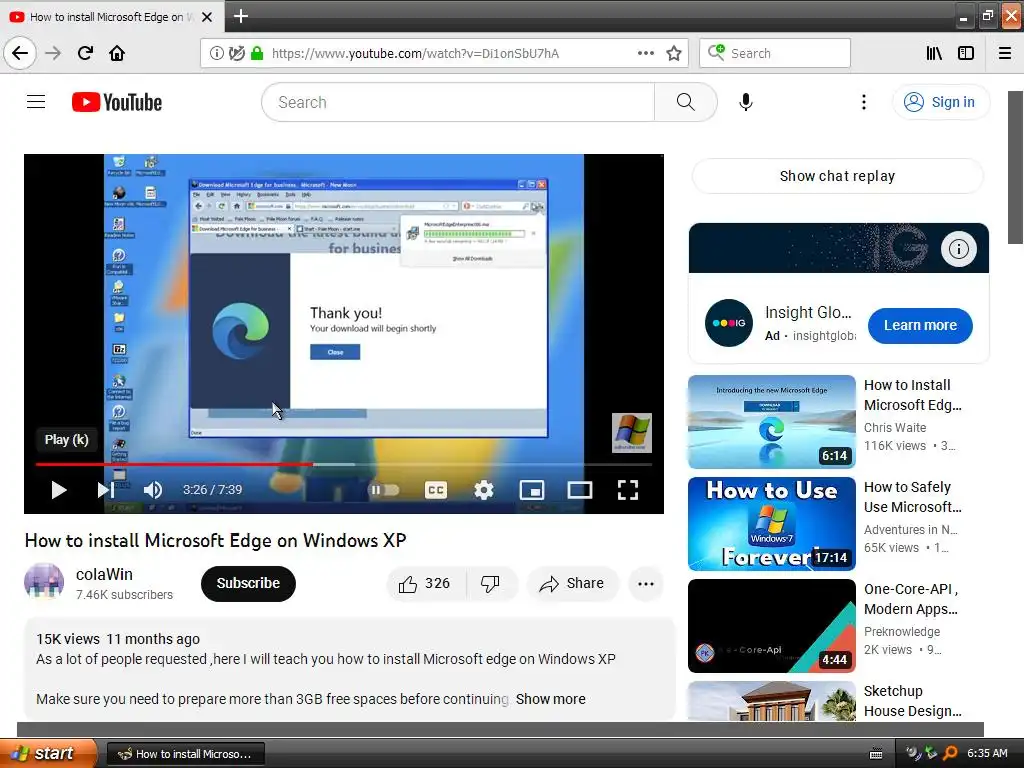Open the colaWin channel name link

[x=104, y=574]
